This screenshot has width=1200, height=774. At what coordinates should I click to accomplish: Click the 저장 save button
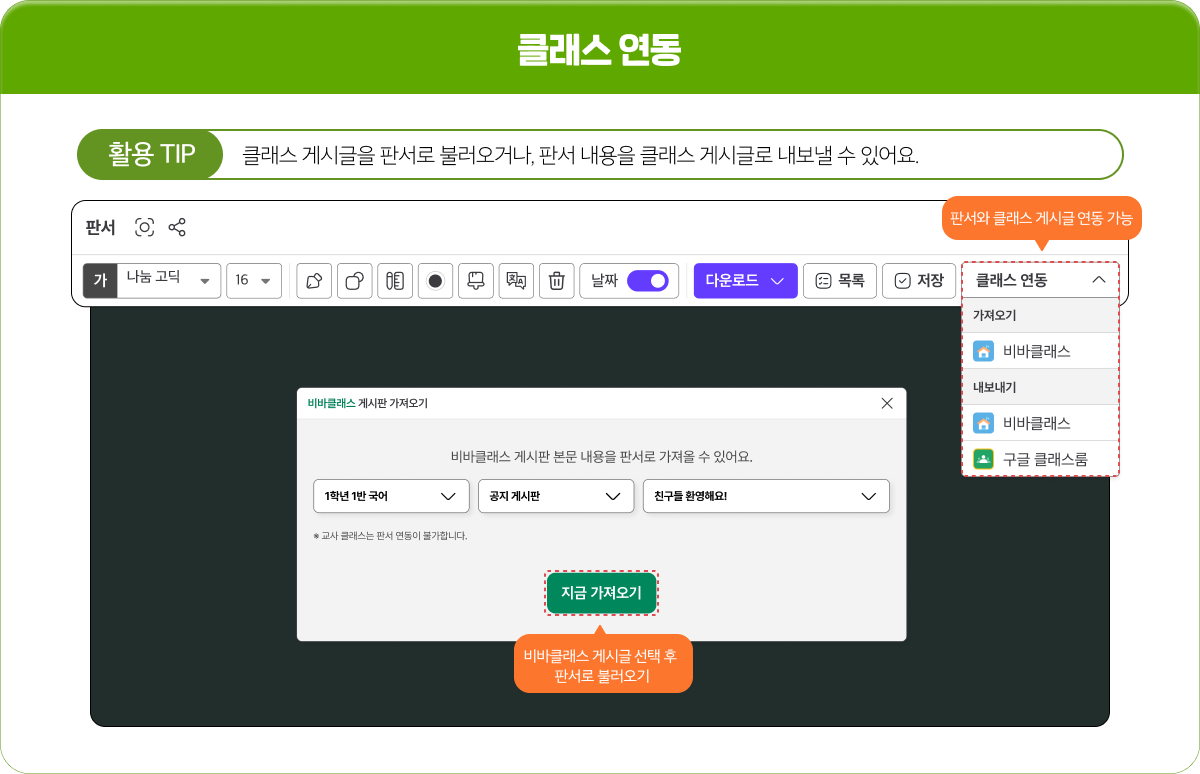point(919,281)
